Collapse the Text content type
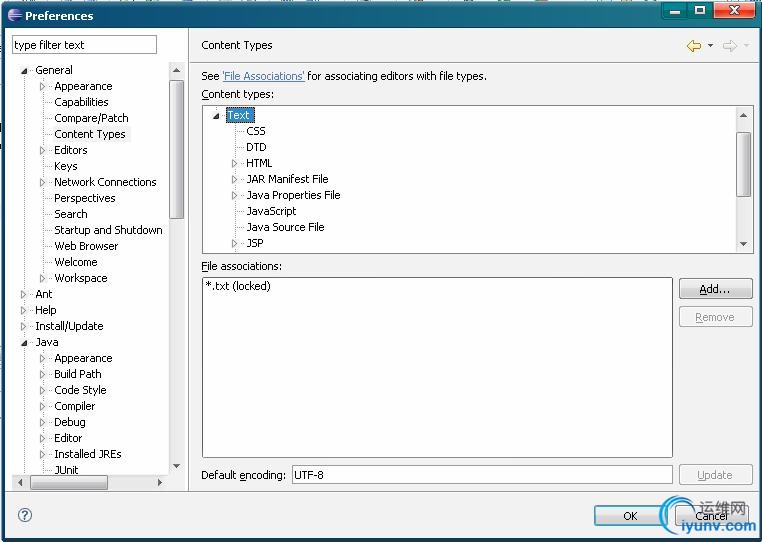This screenshot has height=542, width=762. pyautogui.click(x=216, y=116)
